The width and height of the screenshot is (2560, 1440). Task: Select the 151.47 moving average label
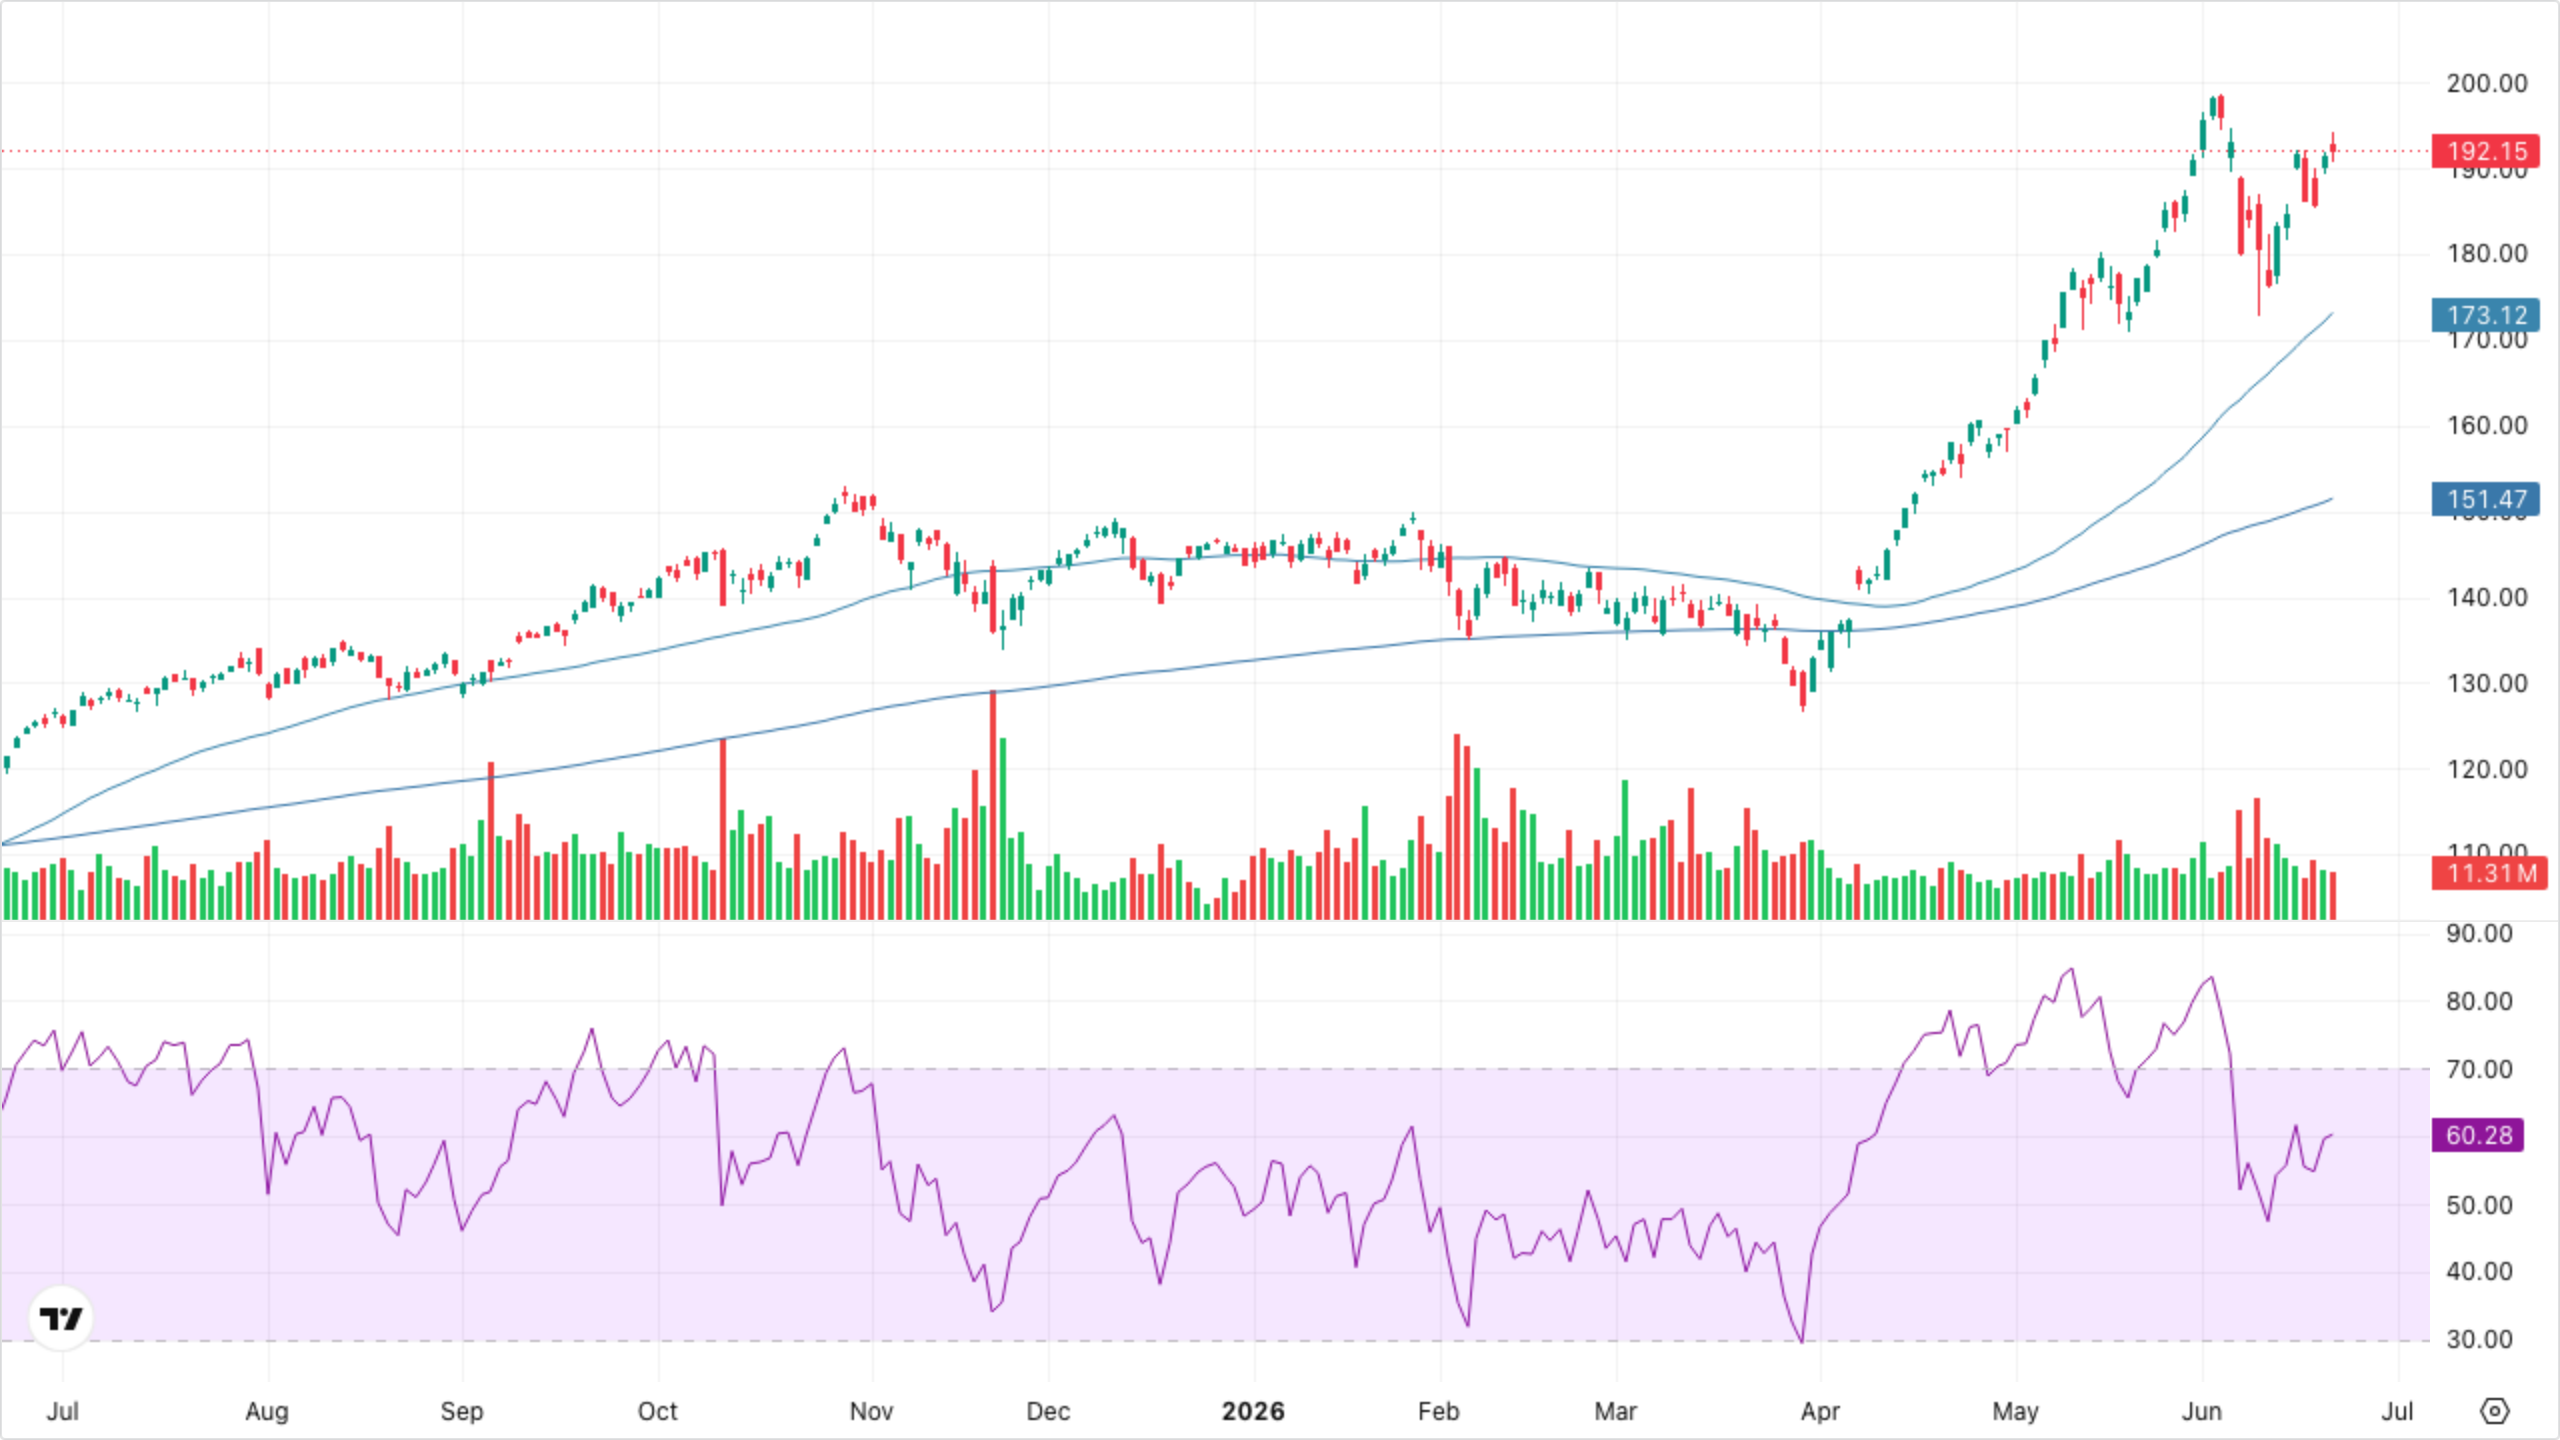tap(2485, 499)
